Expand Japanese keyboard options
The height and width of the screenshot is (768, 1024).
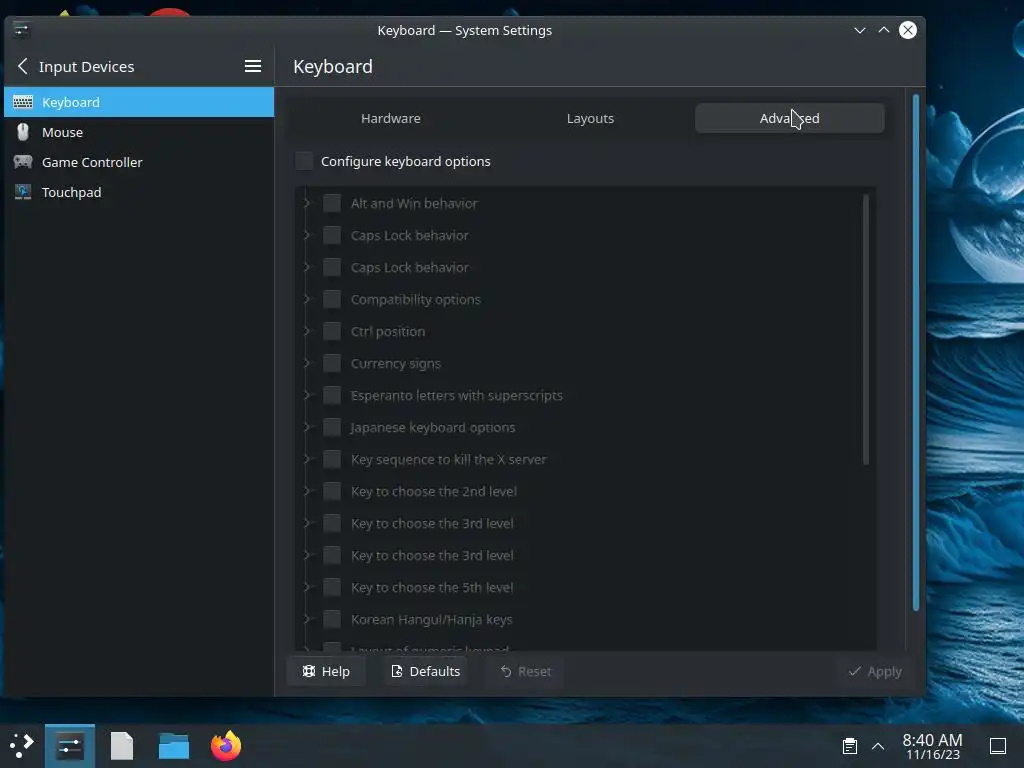pos(307,427)
